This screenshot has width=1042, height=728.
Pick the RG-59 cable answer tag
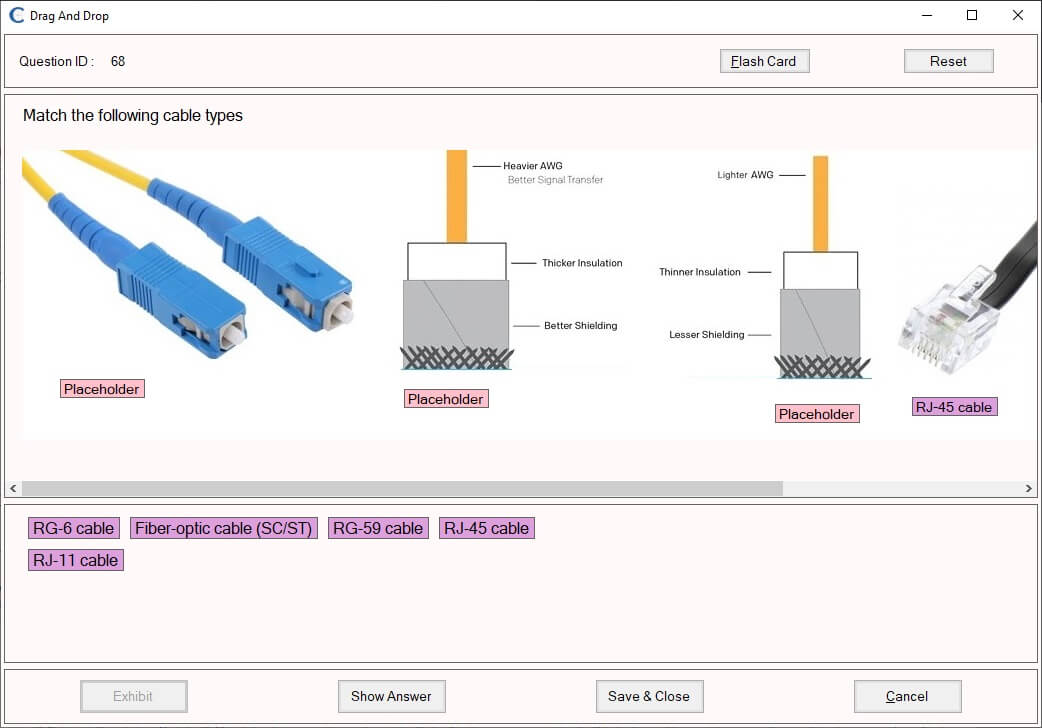coord(378,528)
